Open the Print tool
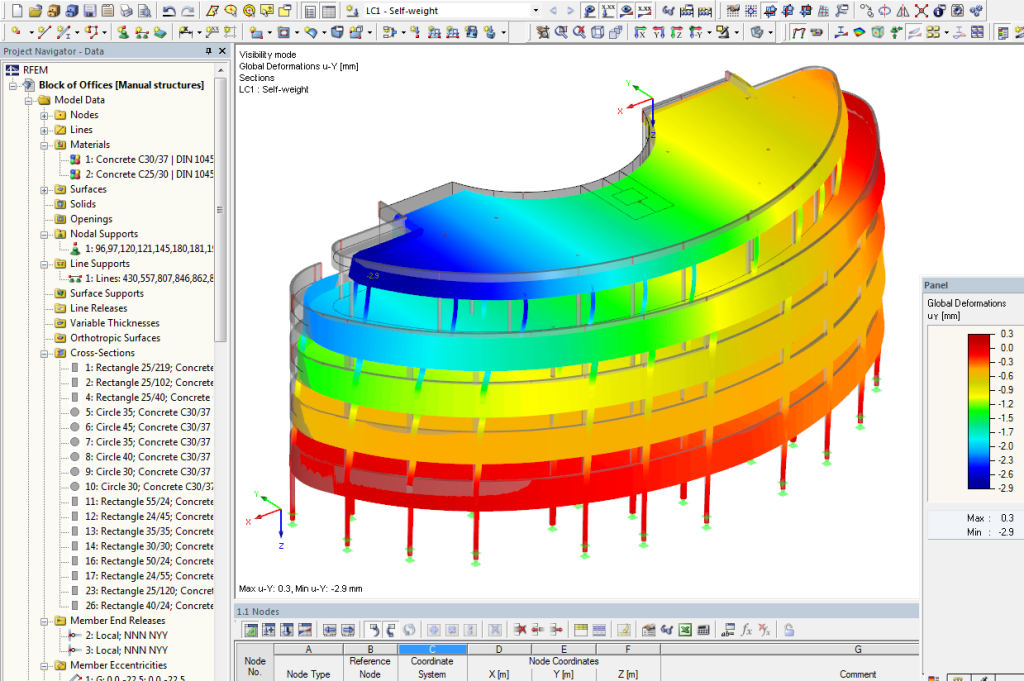Image resolution: width=1024 pixels, height=681 pixels. 127,10
